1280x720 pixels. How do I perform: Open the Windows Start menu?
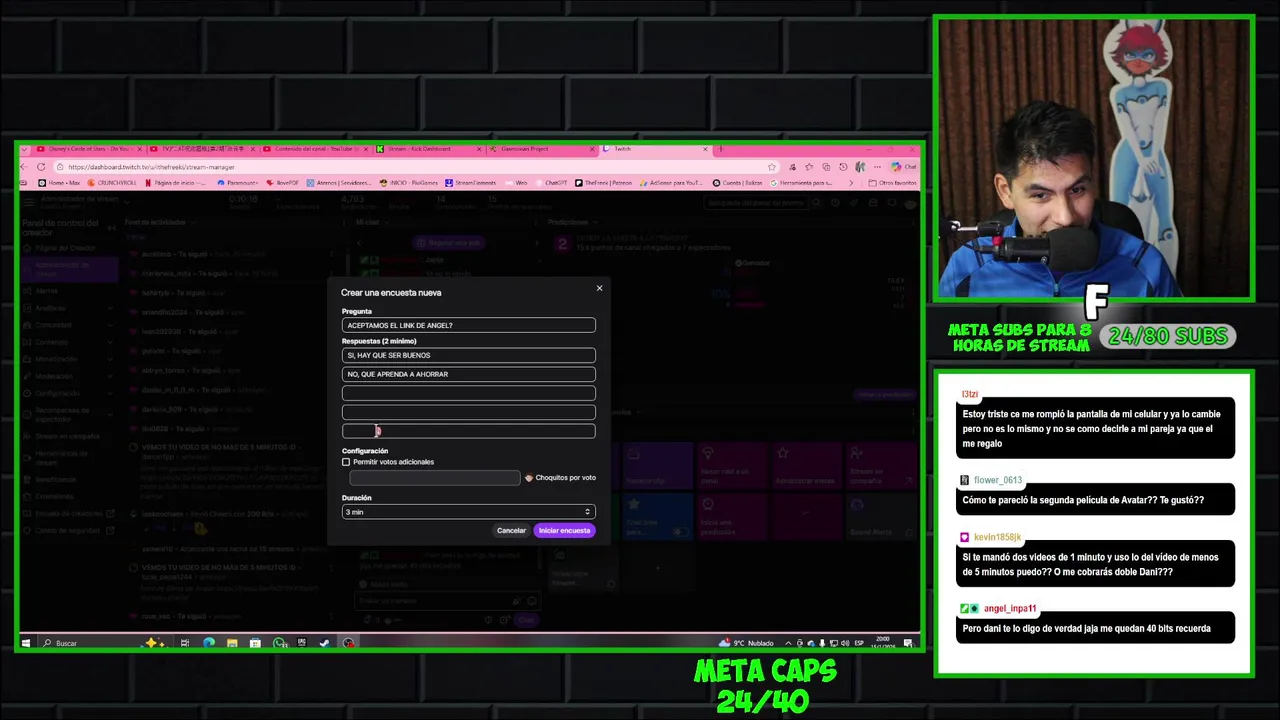pyautogui.click(x=26, y=643)
